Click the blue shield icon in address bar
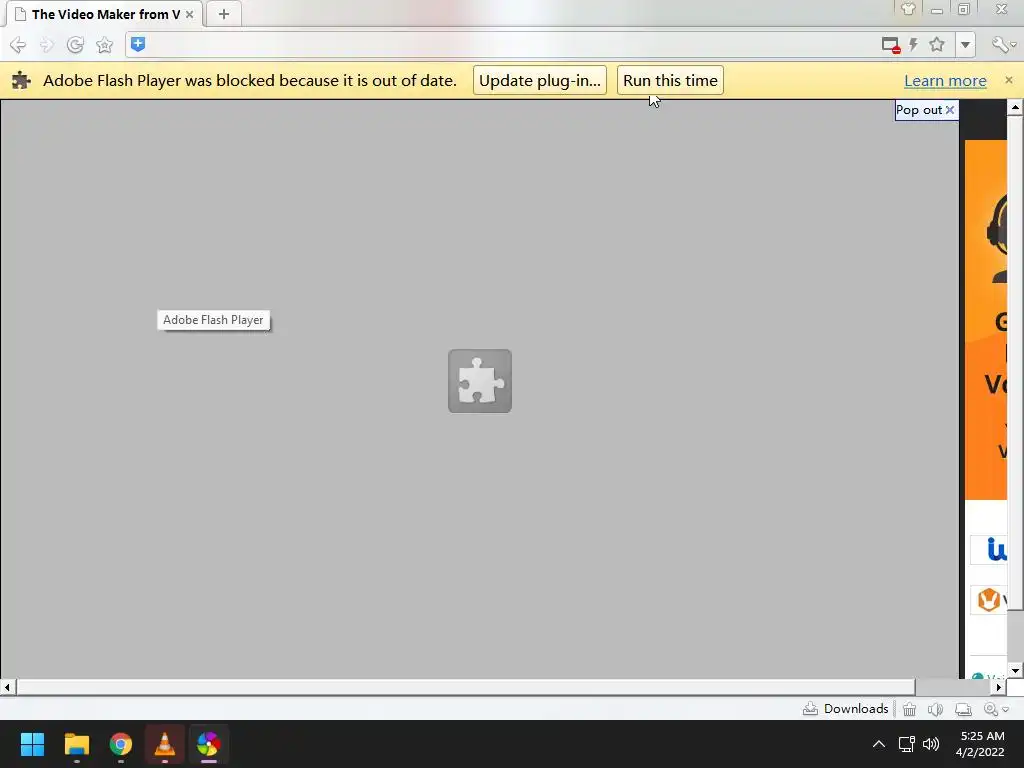 point(138,44)
